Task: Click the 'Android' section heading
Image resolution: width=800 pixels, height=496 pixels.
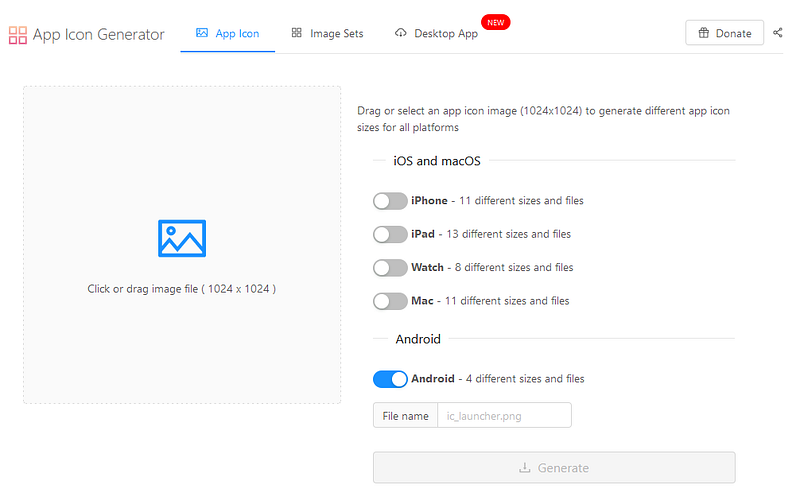Action: [x=418, y=339]
